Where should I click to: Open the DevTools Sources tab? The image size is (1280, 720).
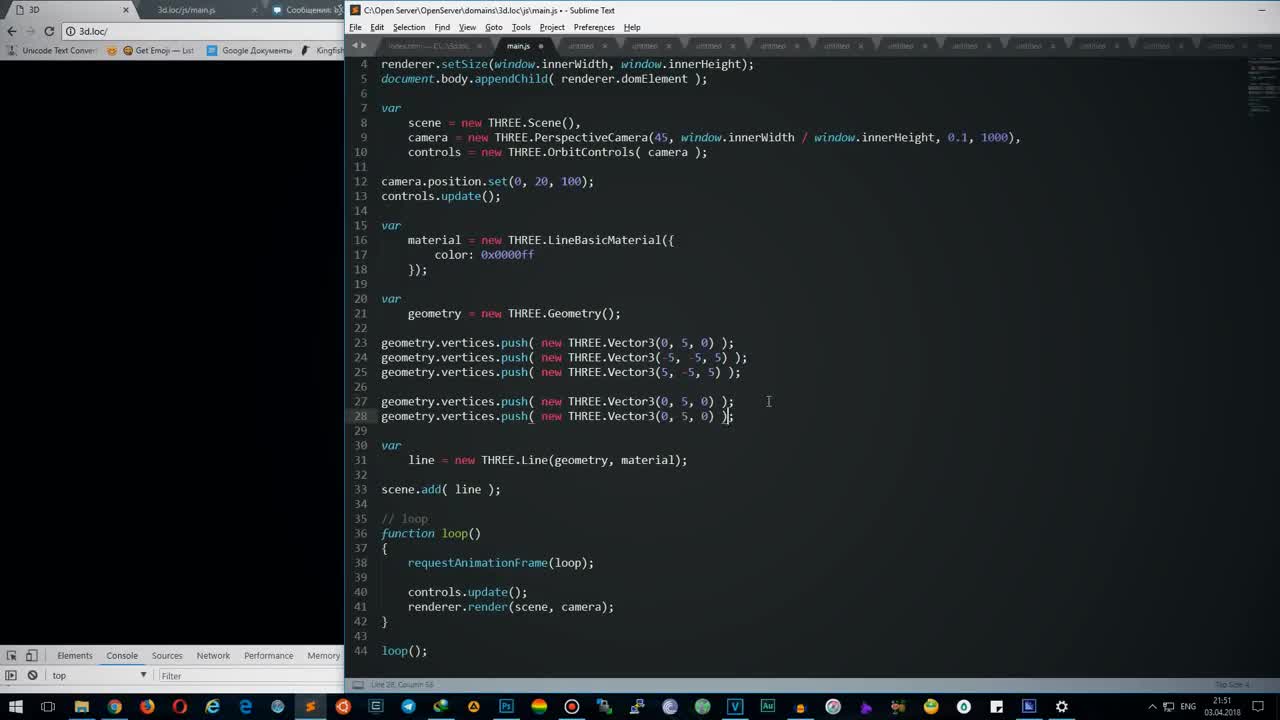167,656
